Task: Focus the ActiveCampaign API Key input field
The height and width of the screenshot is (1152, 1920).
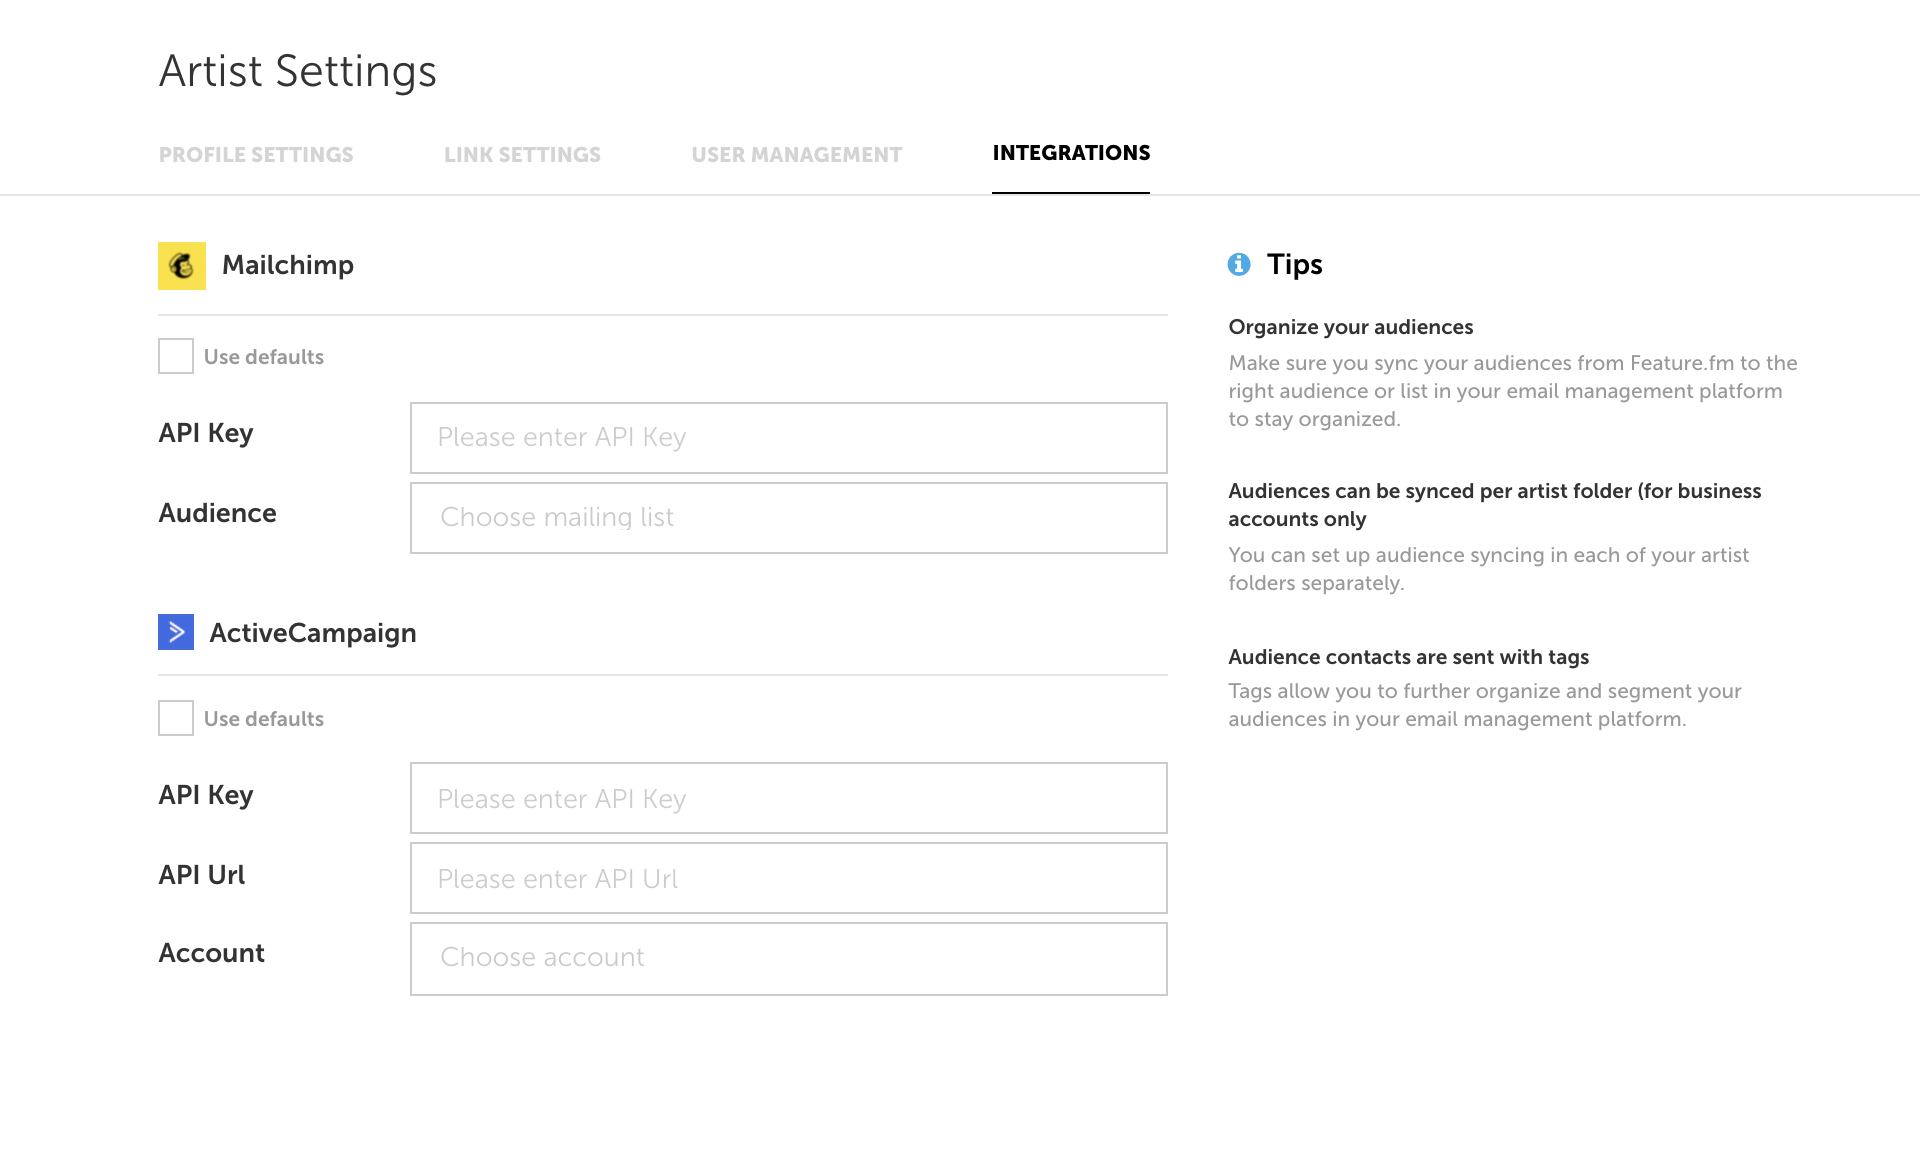Action: 789,798
